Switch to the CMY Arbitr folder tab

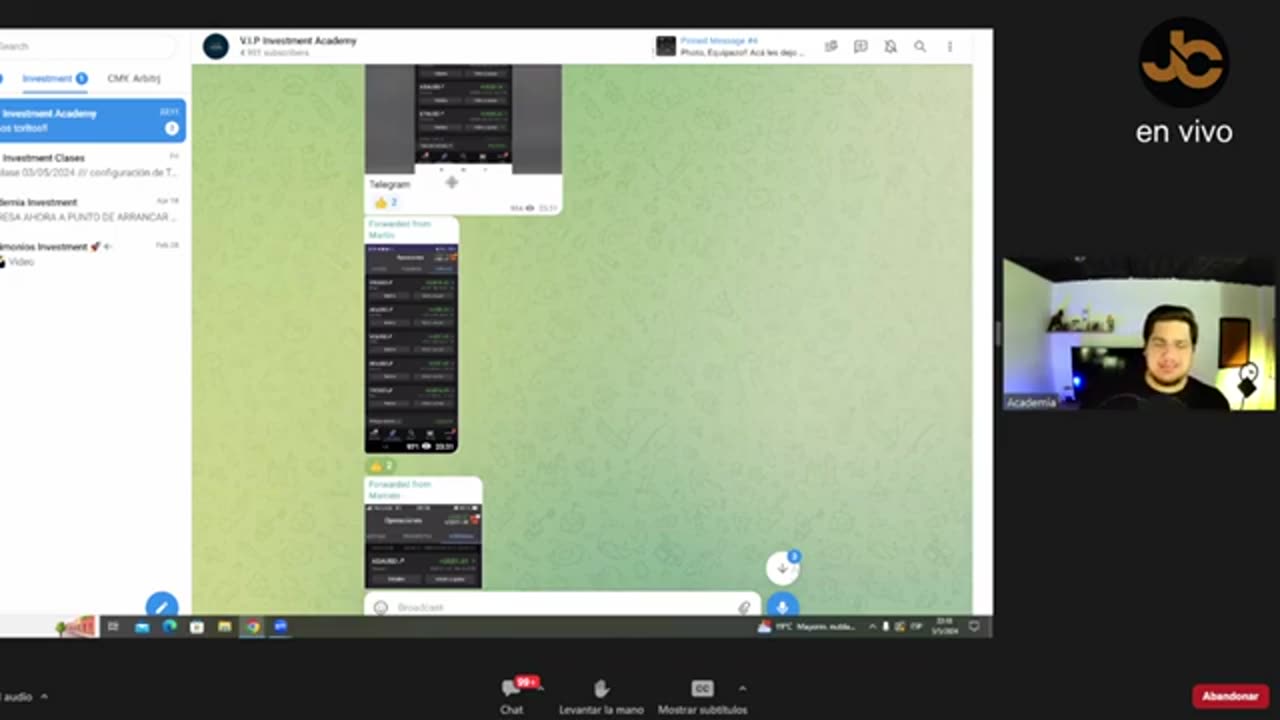133,78
